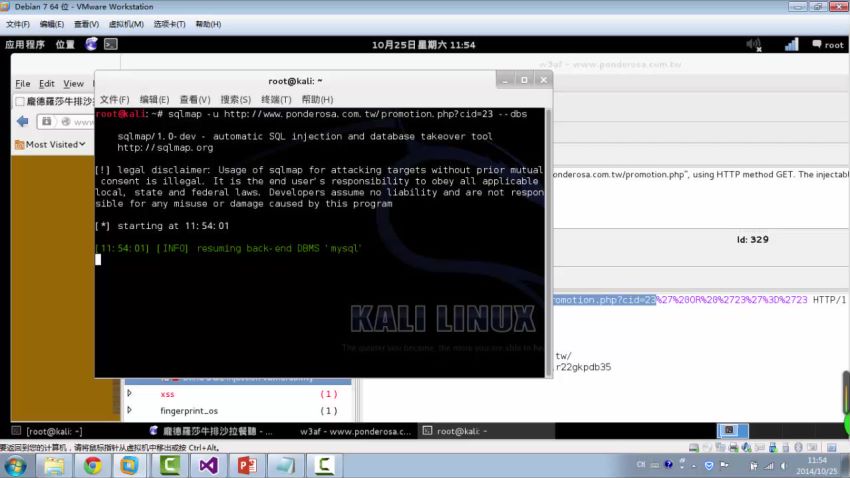
Task: Open Google Chrome from Windows taskbar
Action: [93, 466]
